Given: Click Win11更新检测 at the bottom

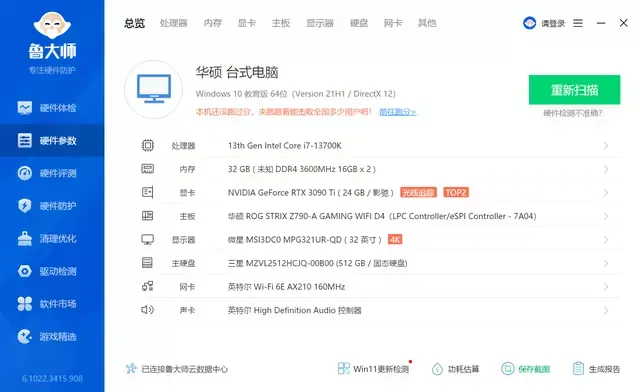Looking at the screenshot, I should [x=373, y=369].
